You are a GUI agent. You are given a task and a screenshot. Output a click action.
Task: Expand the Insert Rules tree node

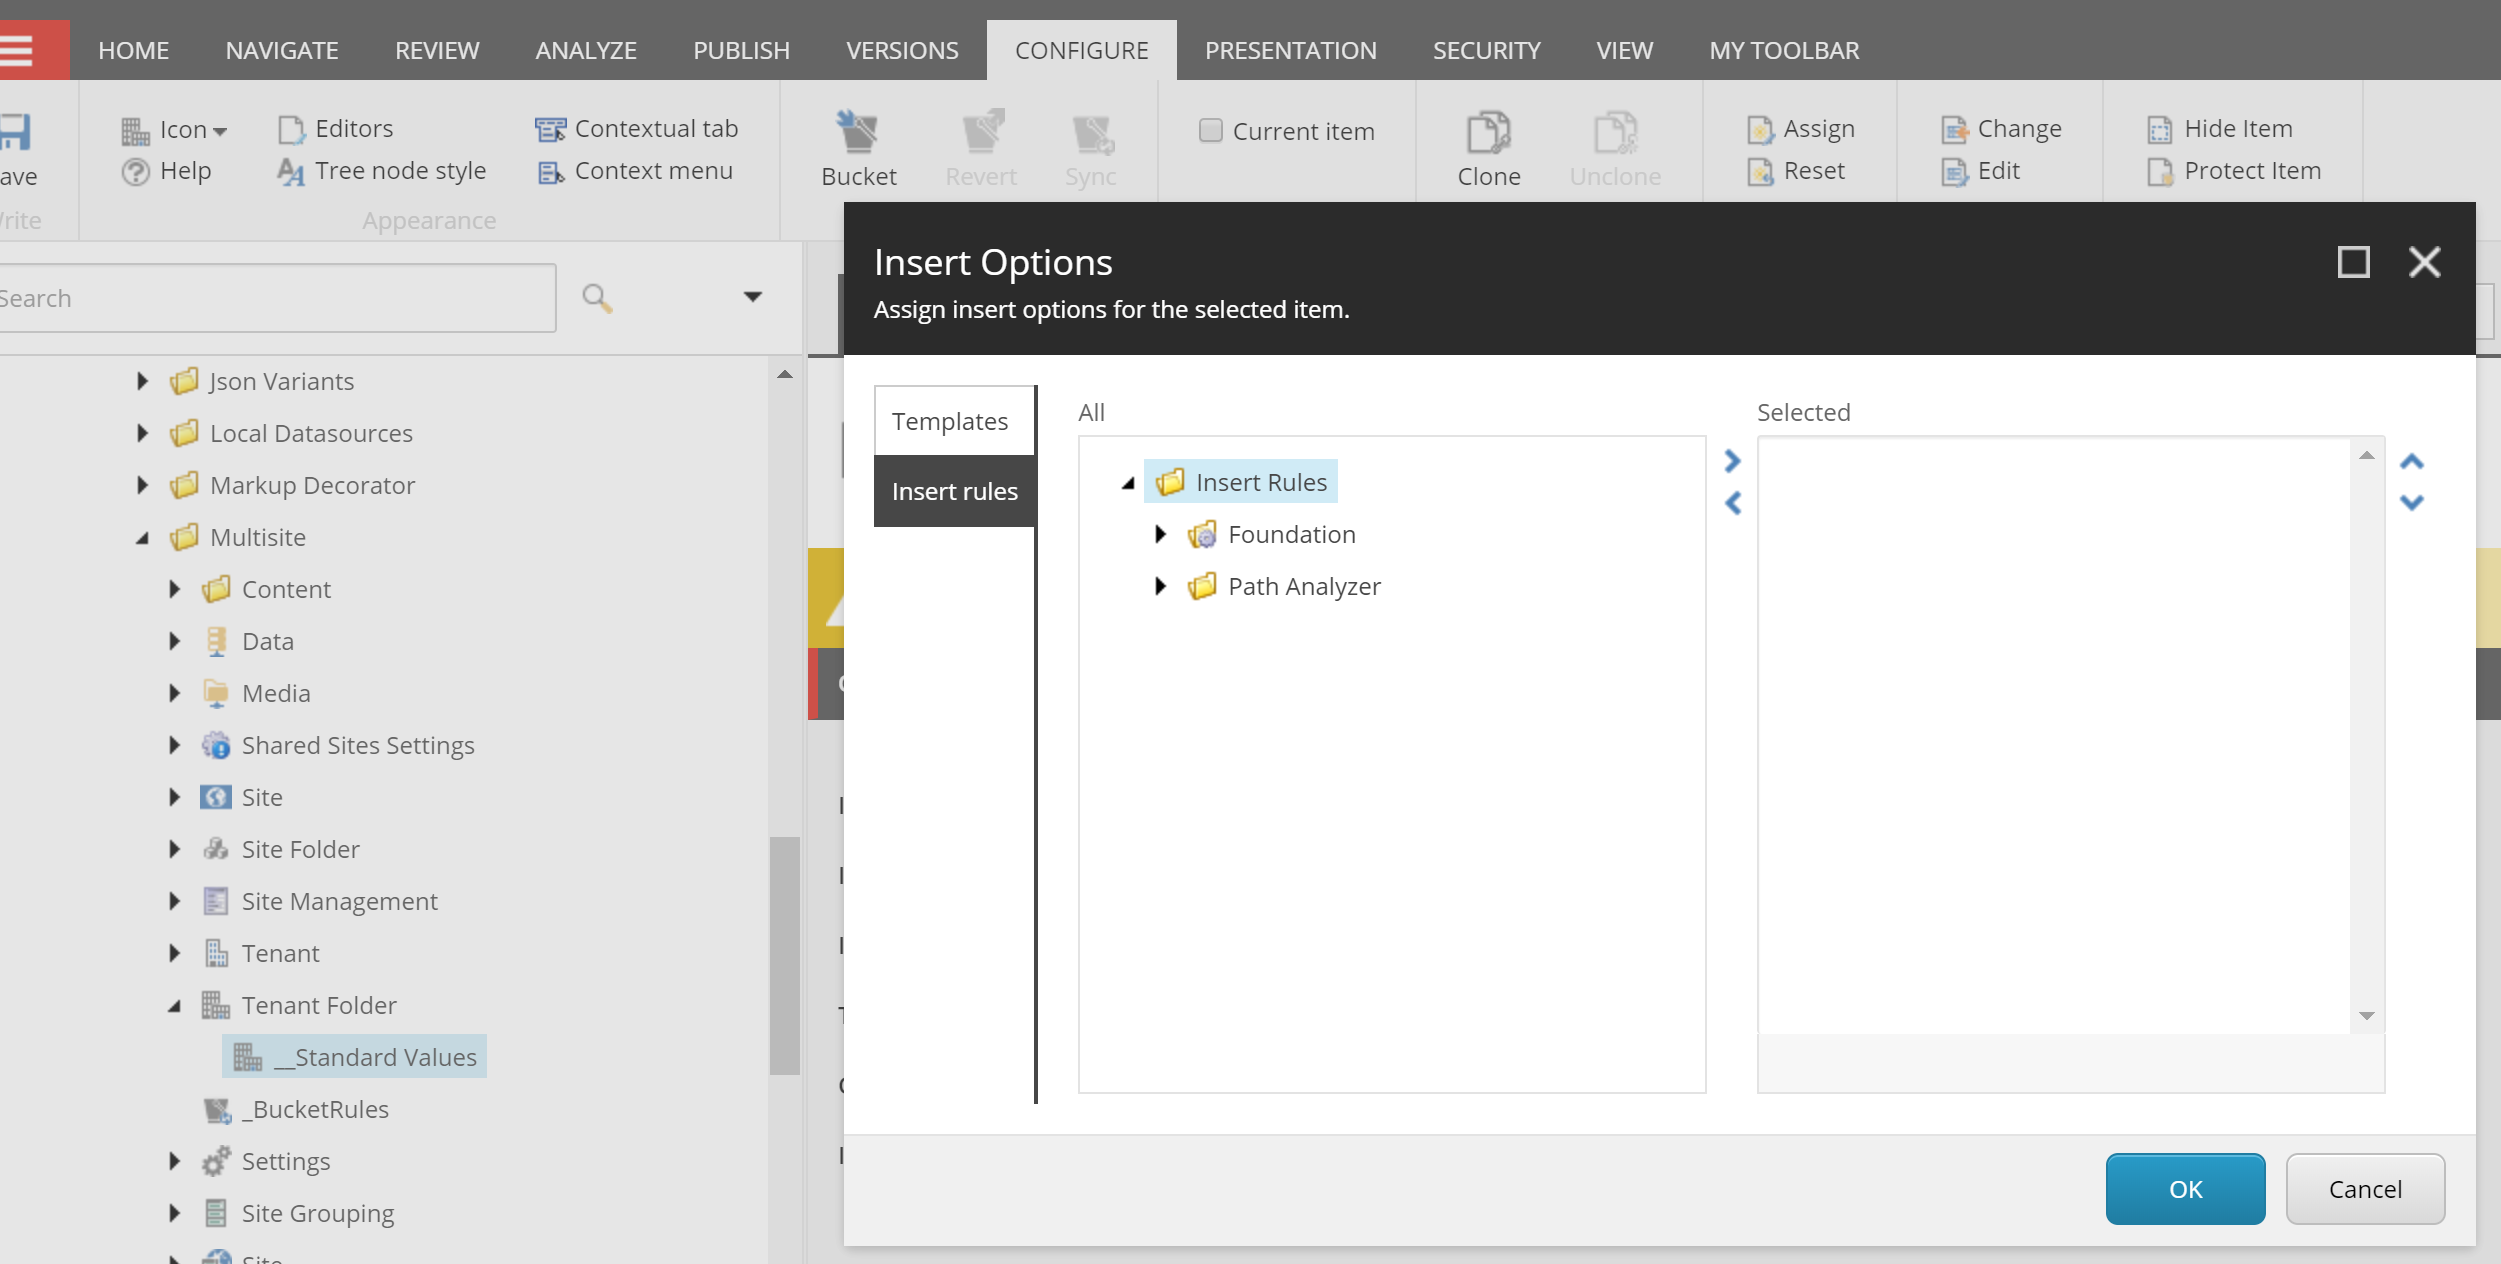[1130, 480]
